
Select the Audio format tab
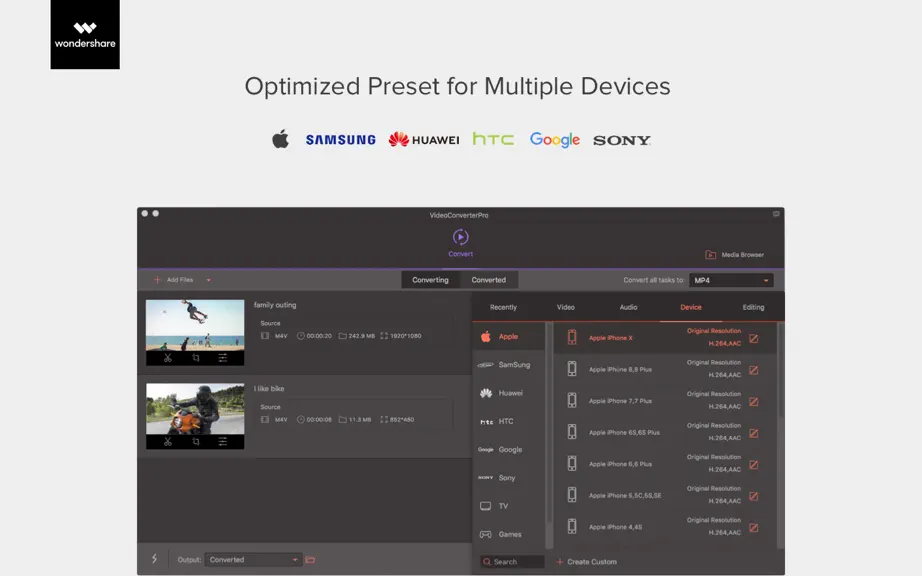pos(628,307)
